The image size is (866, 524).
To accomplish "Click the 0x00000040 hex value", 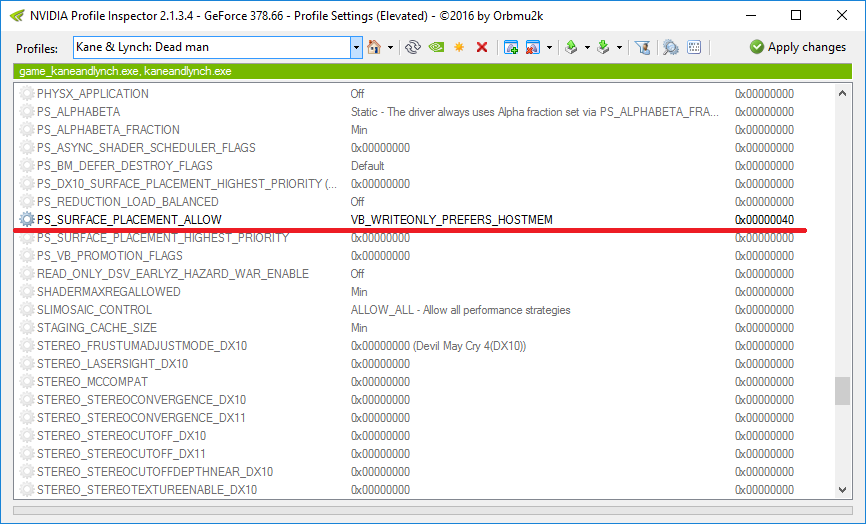I will point(764,220).
